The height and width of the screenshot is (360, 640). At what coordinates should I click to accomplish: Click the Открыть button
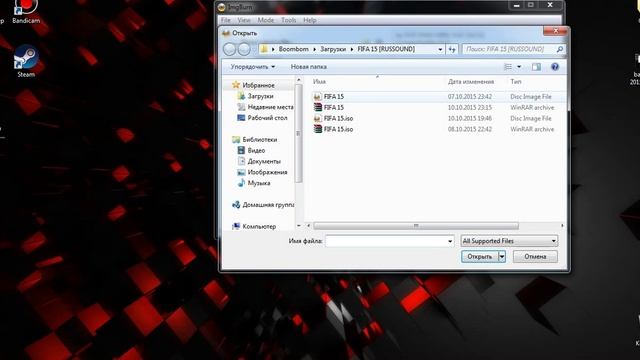coord(480,256)
